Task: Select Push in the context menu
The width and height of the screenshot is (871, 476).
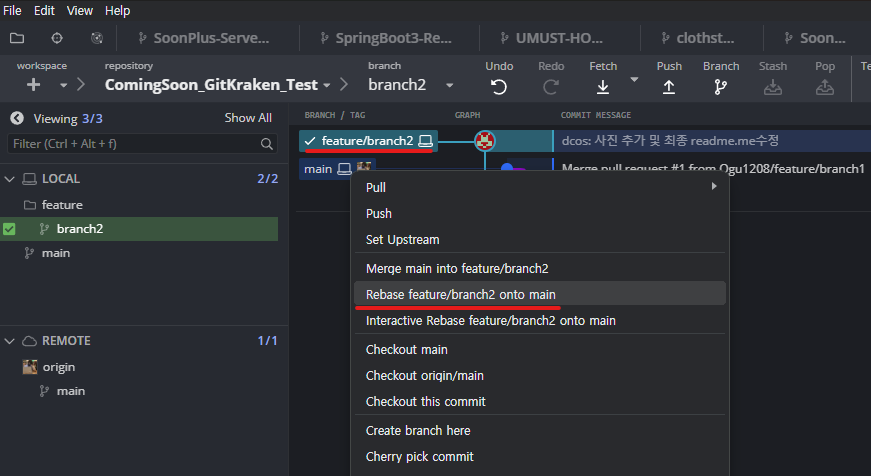Action: (540, 213)
